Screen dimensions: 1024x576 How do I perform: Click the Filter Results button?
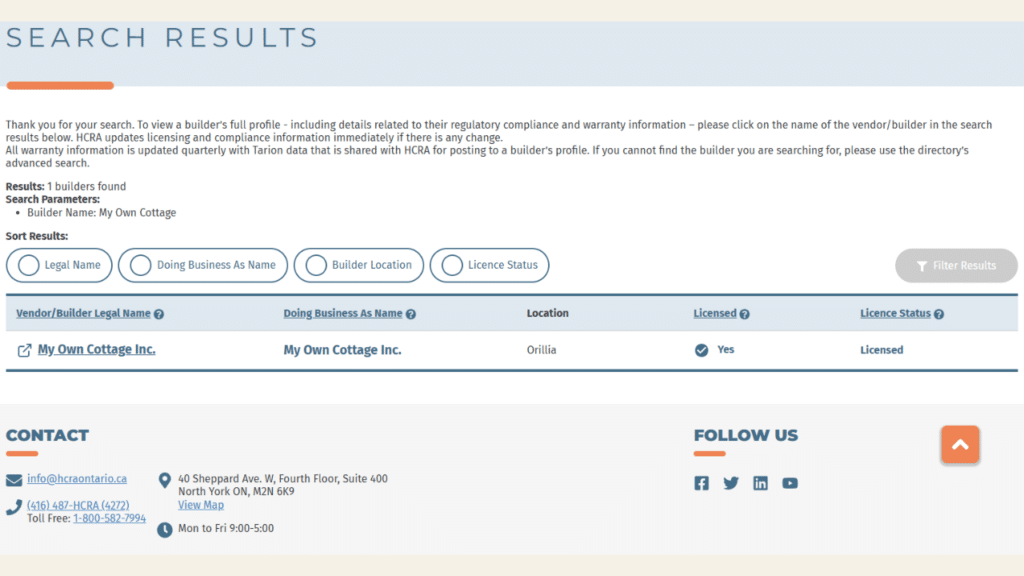(x=956, y=266)
